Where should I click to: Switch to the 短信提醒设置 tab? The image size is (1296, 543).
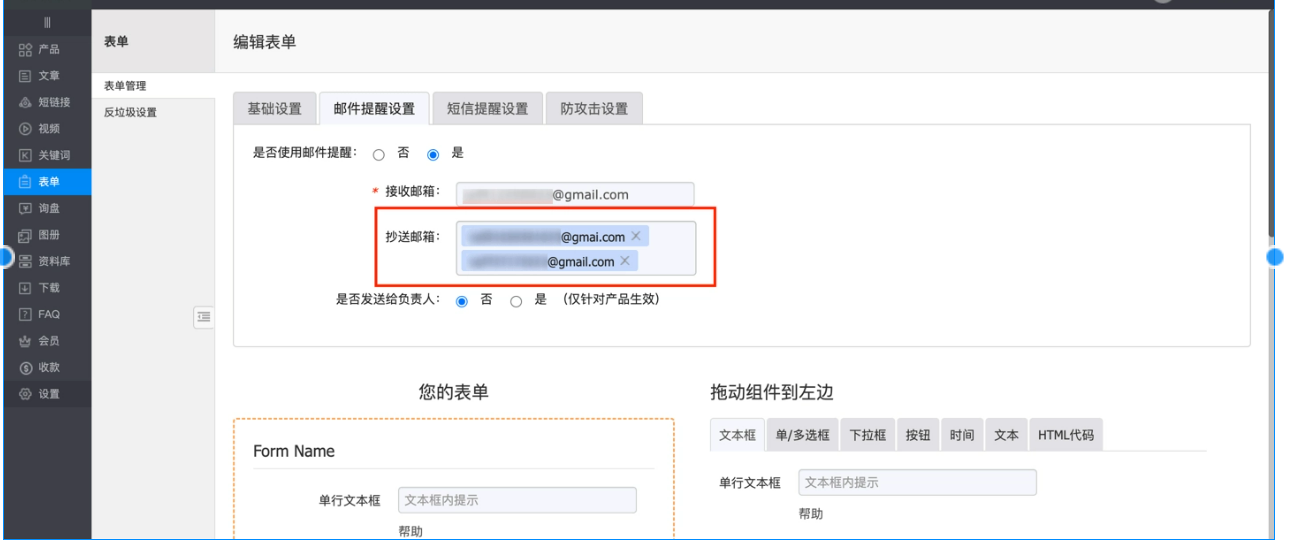tap(487, 109)
